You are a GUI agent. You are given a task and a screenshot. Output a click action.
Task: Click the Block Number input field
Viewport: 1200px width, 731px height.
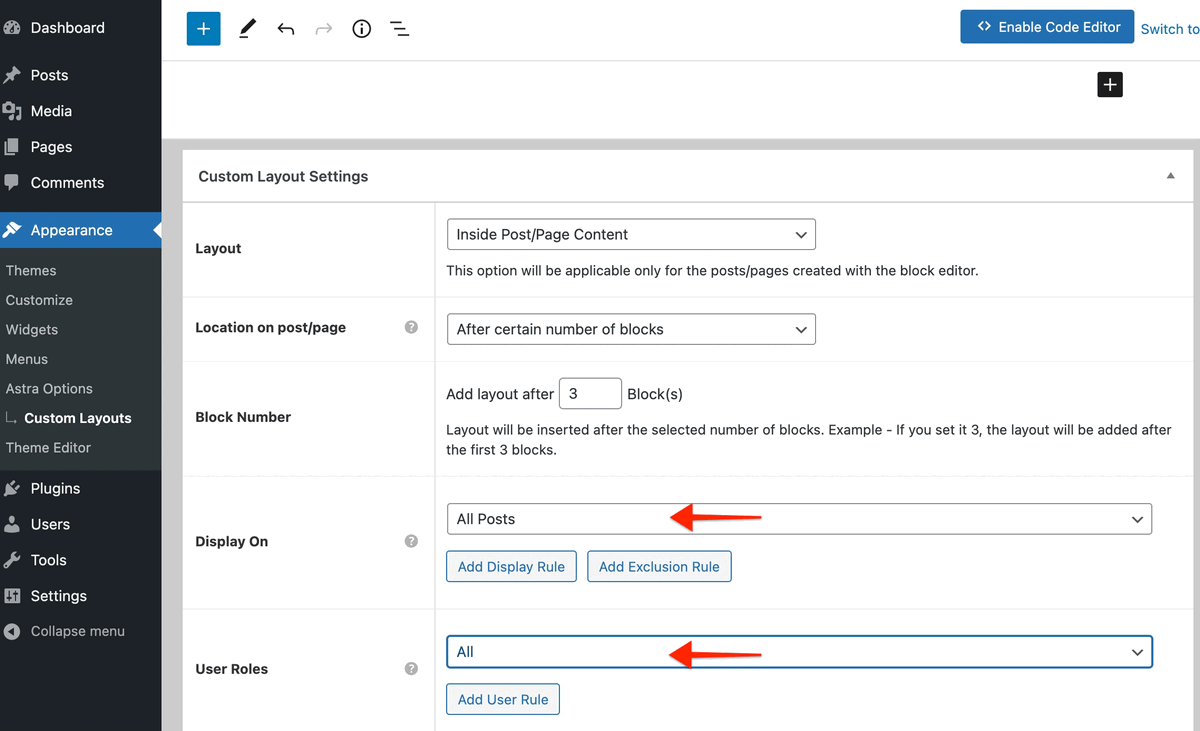(590, 394)
